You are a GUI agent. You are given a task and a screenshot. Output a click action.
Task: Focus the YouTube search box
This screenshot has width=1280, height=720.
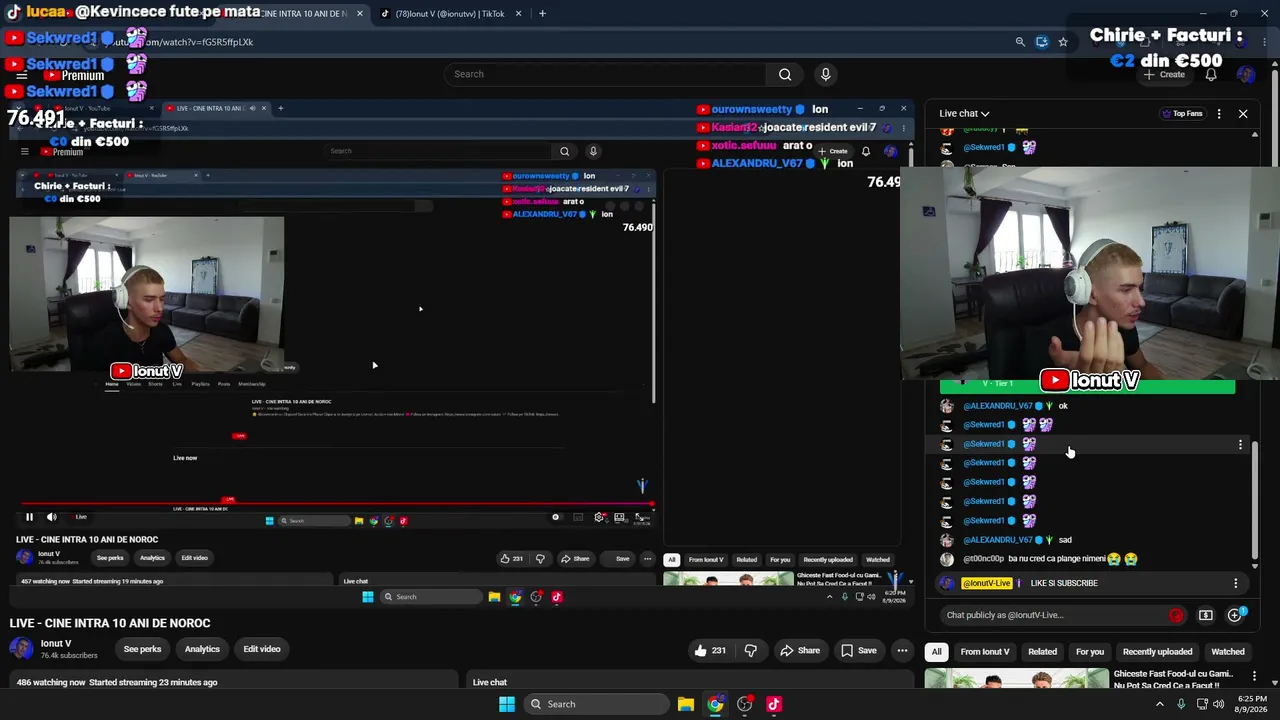tap(605, 74)
